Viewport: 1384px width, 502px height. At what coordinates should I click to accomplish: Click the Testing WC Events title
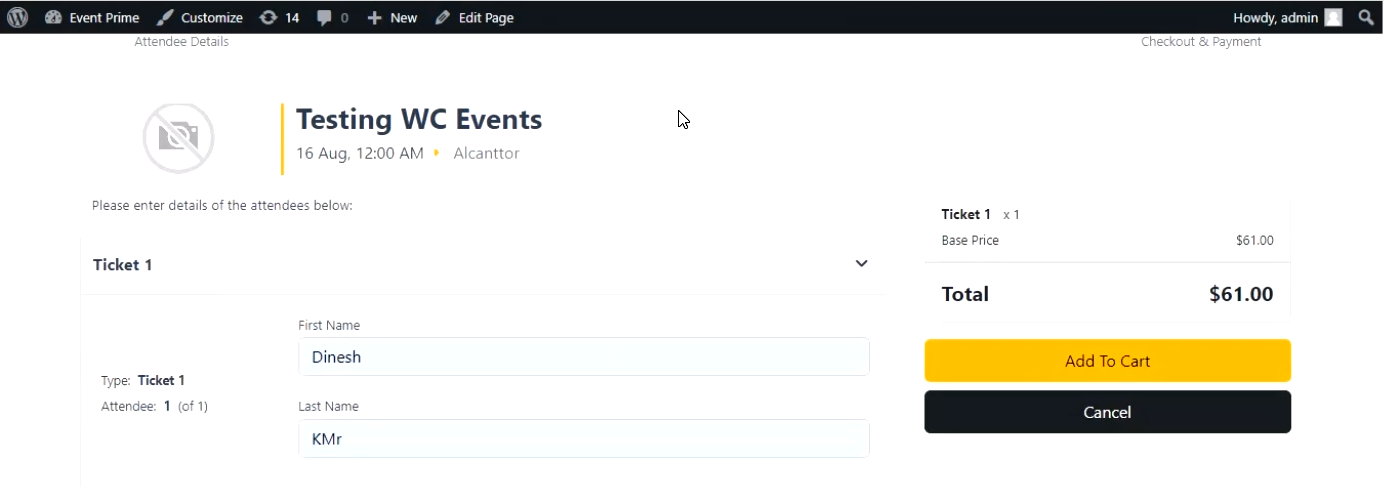coord(419,120)
